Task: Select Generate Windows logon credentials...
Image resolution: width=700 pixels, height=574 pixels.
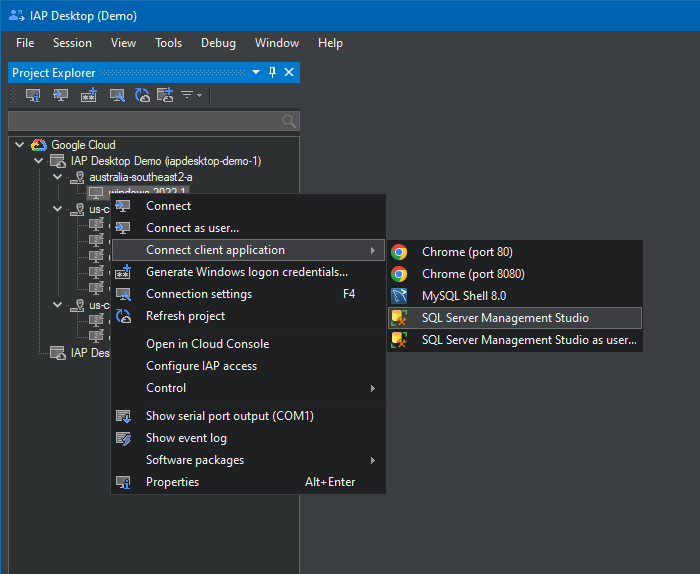Action: pos(248,272)
